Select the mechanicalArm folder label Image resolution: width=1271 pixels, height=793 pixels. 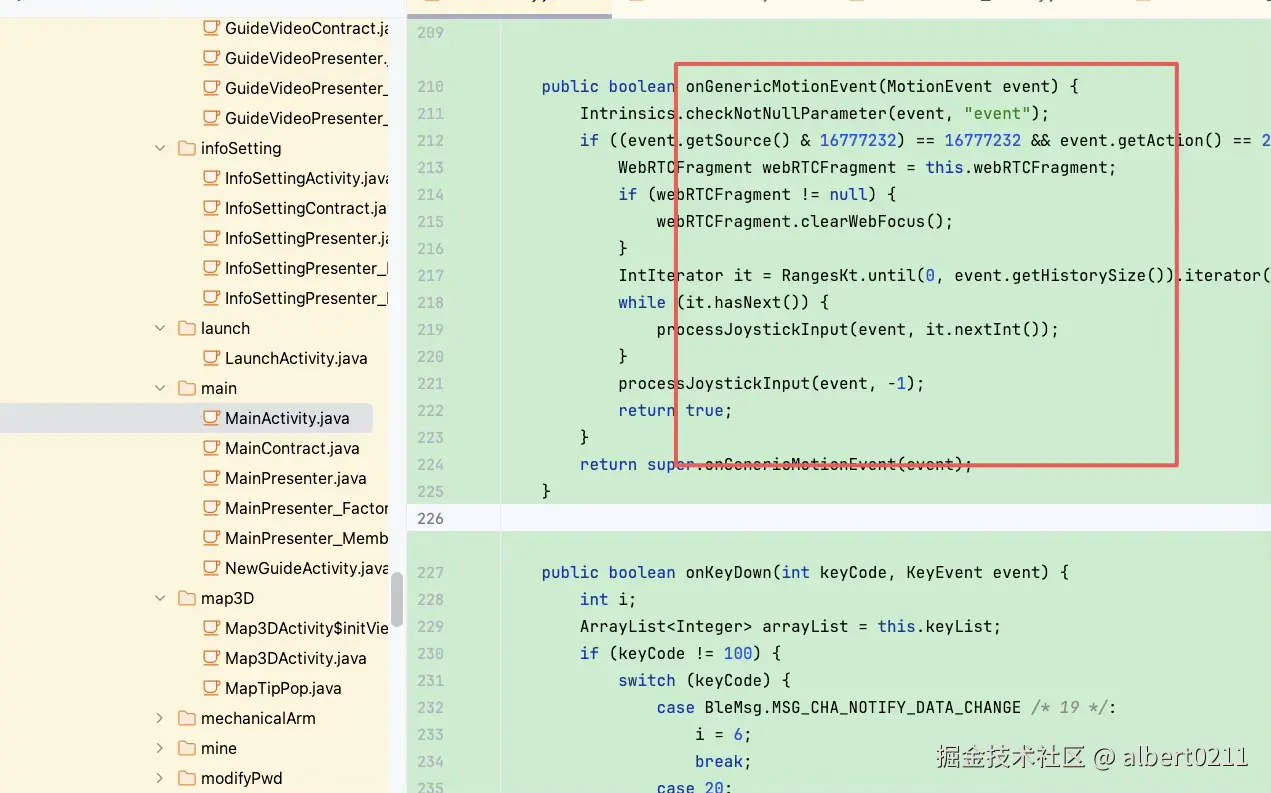(258, 718)
